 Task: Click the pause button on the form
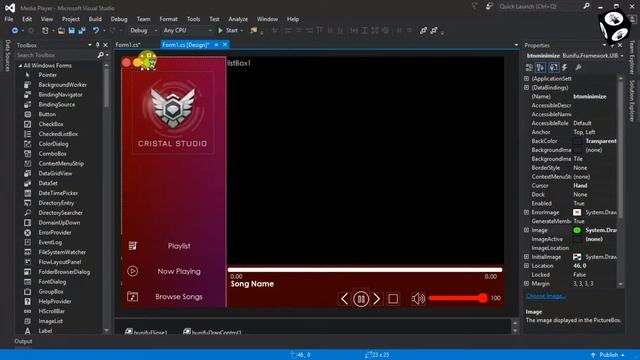pos(361,299)
